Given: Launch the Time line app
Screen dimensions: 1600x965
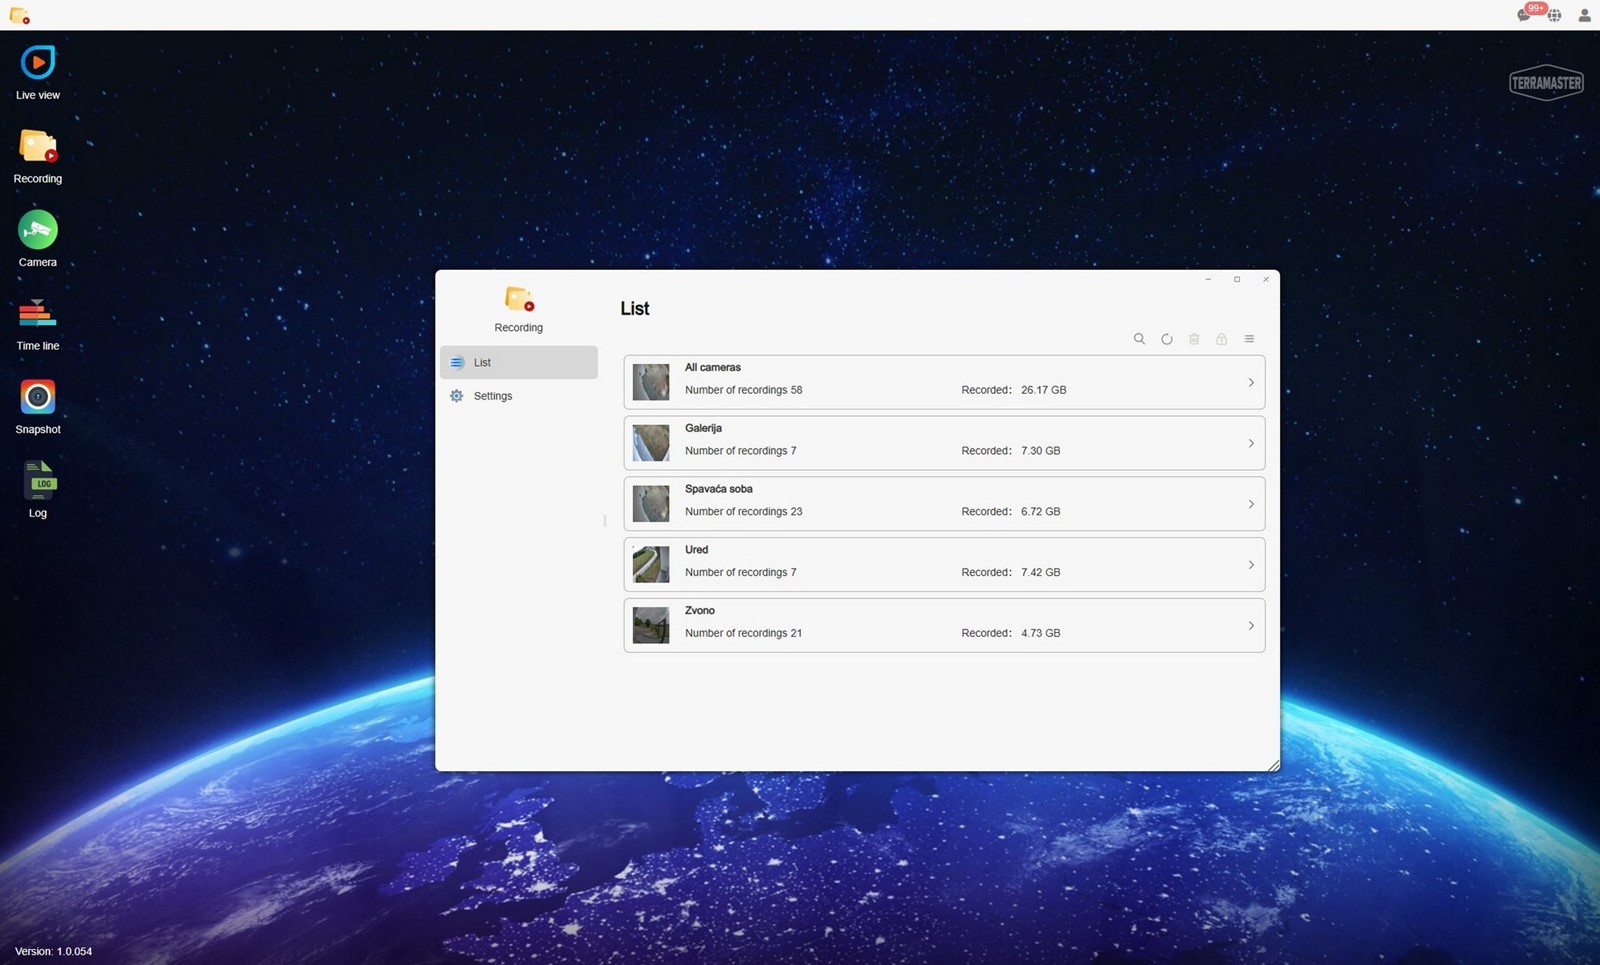Looking at the screenshot, I should [38, 314].
